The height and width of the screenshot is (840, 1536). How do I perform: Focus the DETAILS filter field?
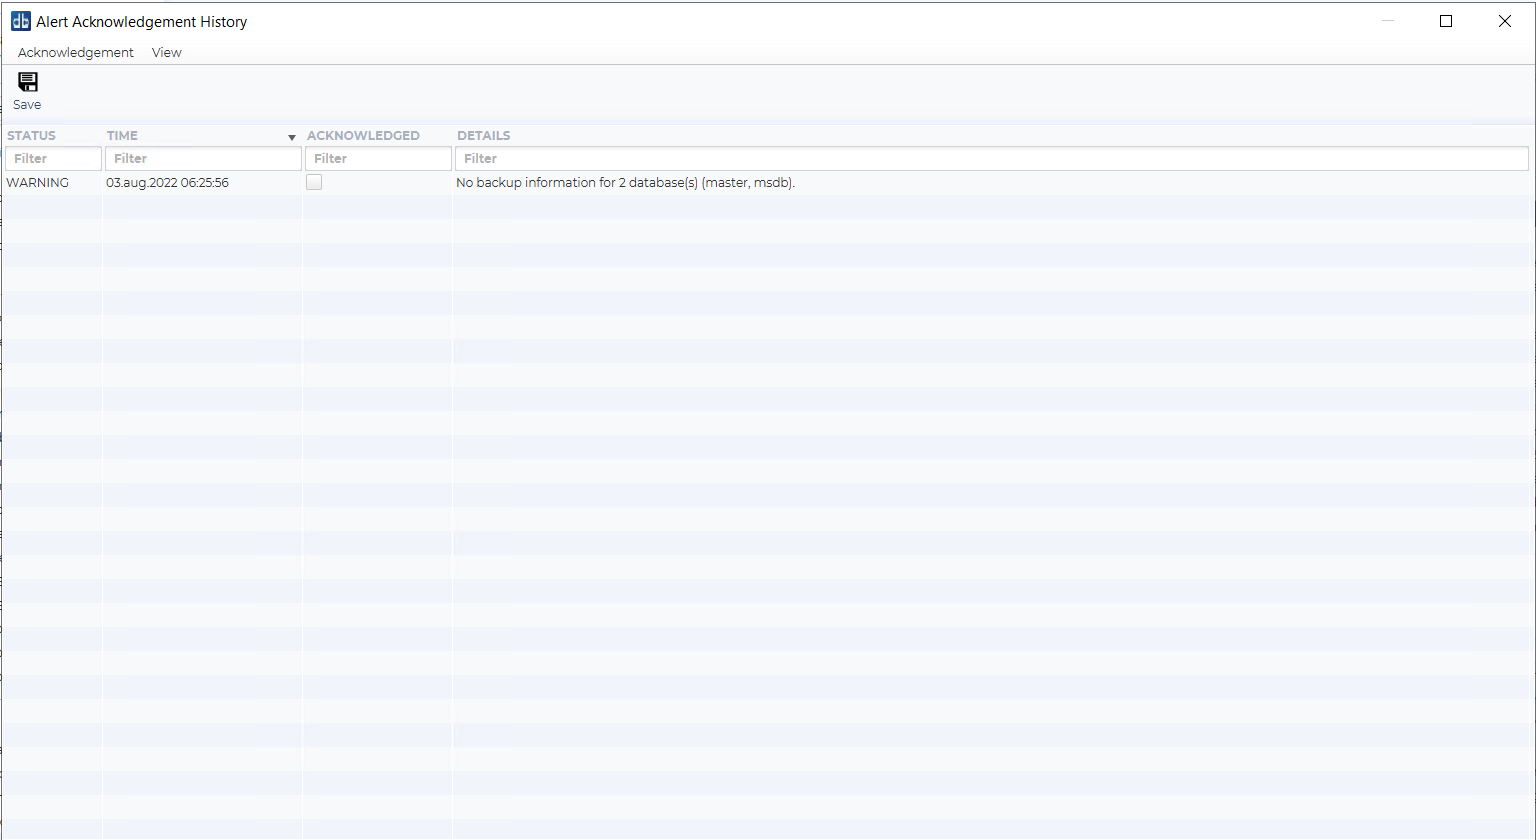(x=990, y=159)
